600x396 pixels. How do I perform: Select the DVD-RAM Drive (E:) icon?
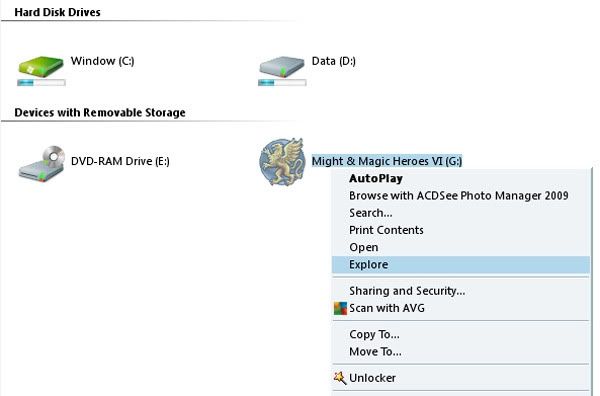tap(41, 163)
